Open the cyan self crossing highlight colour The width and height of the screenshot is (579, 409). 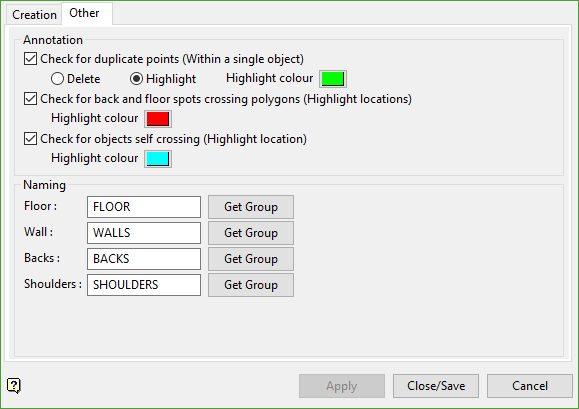(x=158, y=159)
